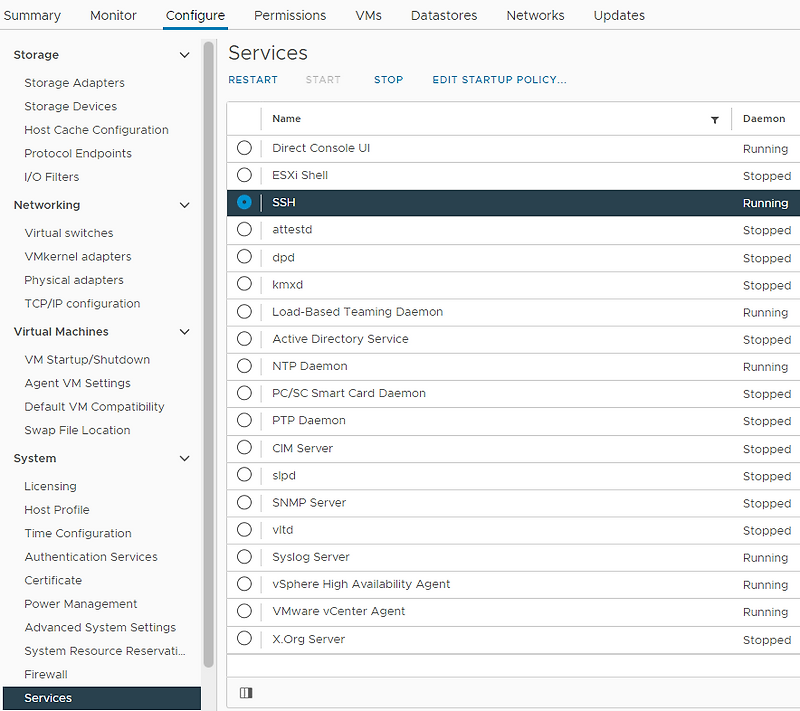Viewport: 800px width, 711px height.
Task: Open Advanced System Settings
Action: click(x=100, y=627)
